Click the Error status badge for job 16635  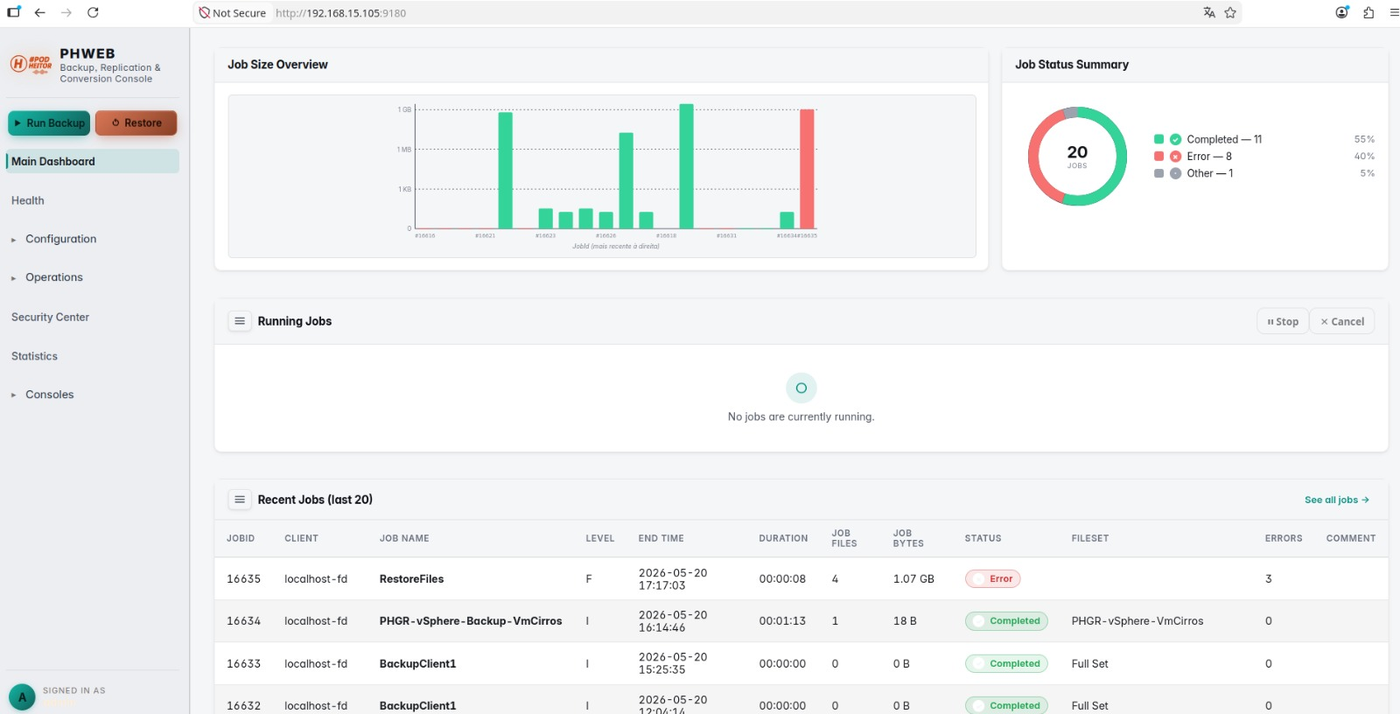click(993, 578)
